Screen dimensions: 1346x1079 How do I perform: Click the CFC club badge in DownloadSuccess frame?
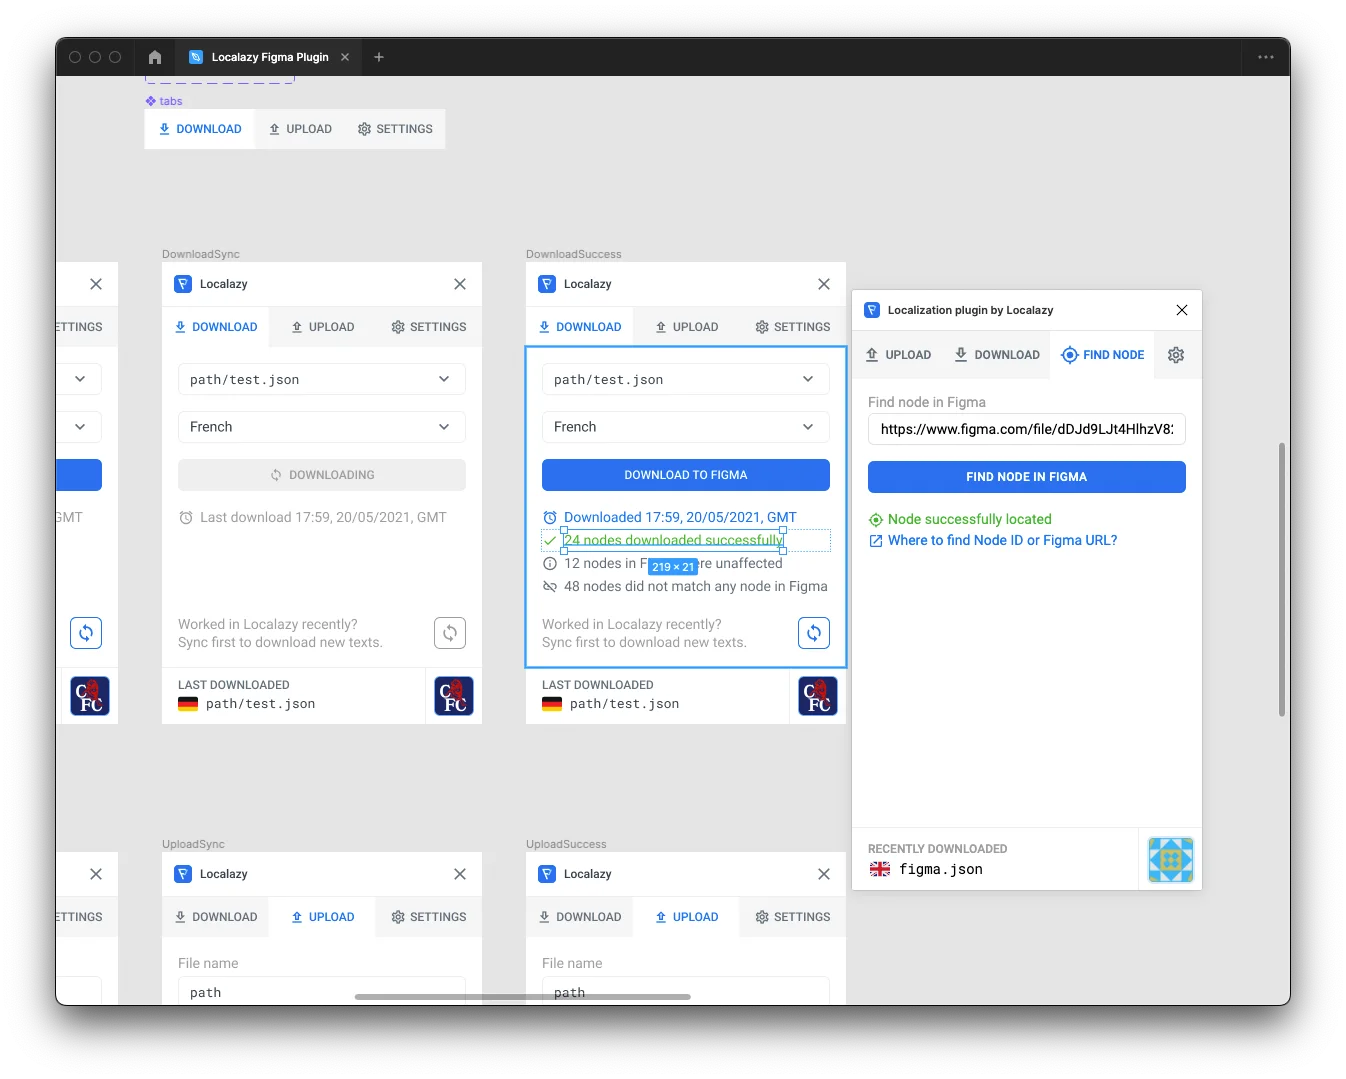[817, 696]
